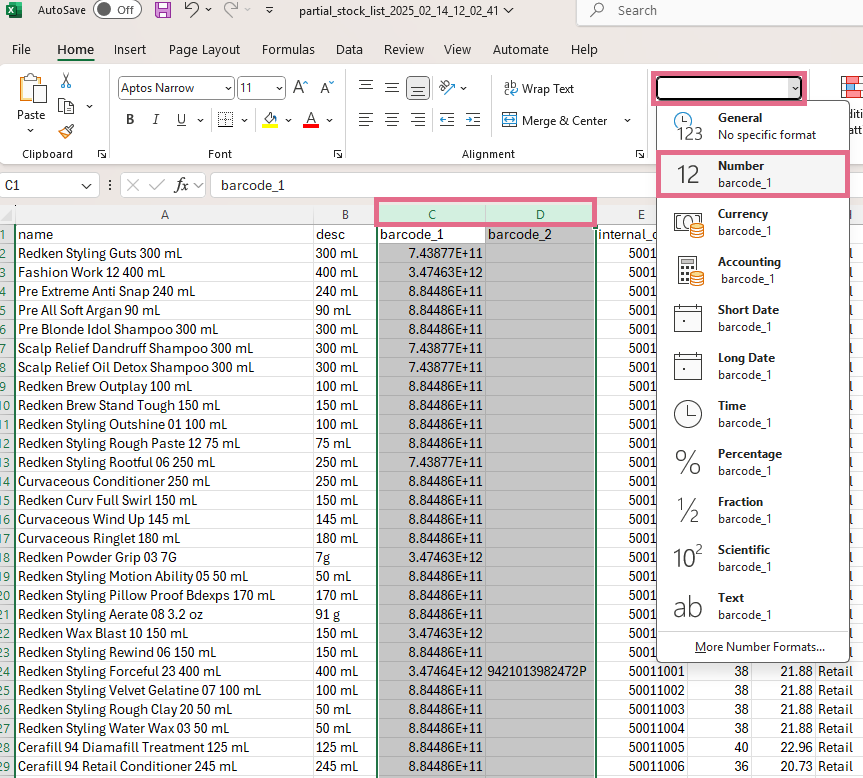The image size is (863, 778).
Task: Open underline style dropdown arrow
Action: 200,120
